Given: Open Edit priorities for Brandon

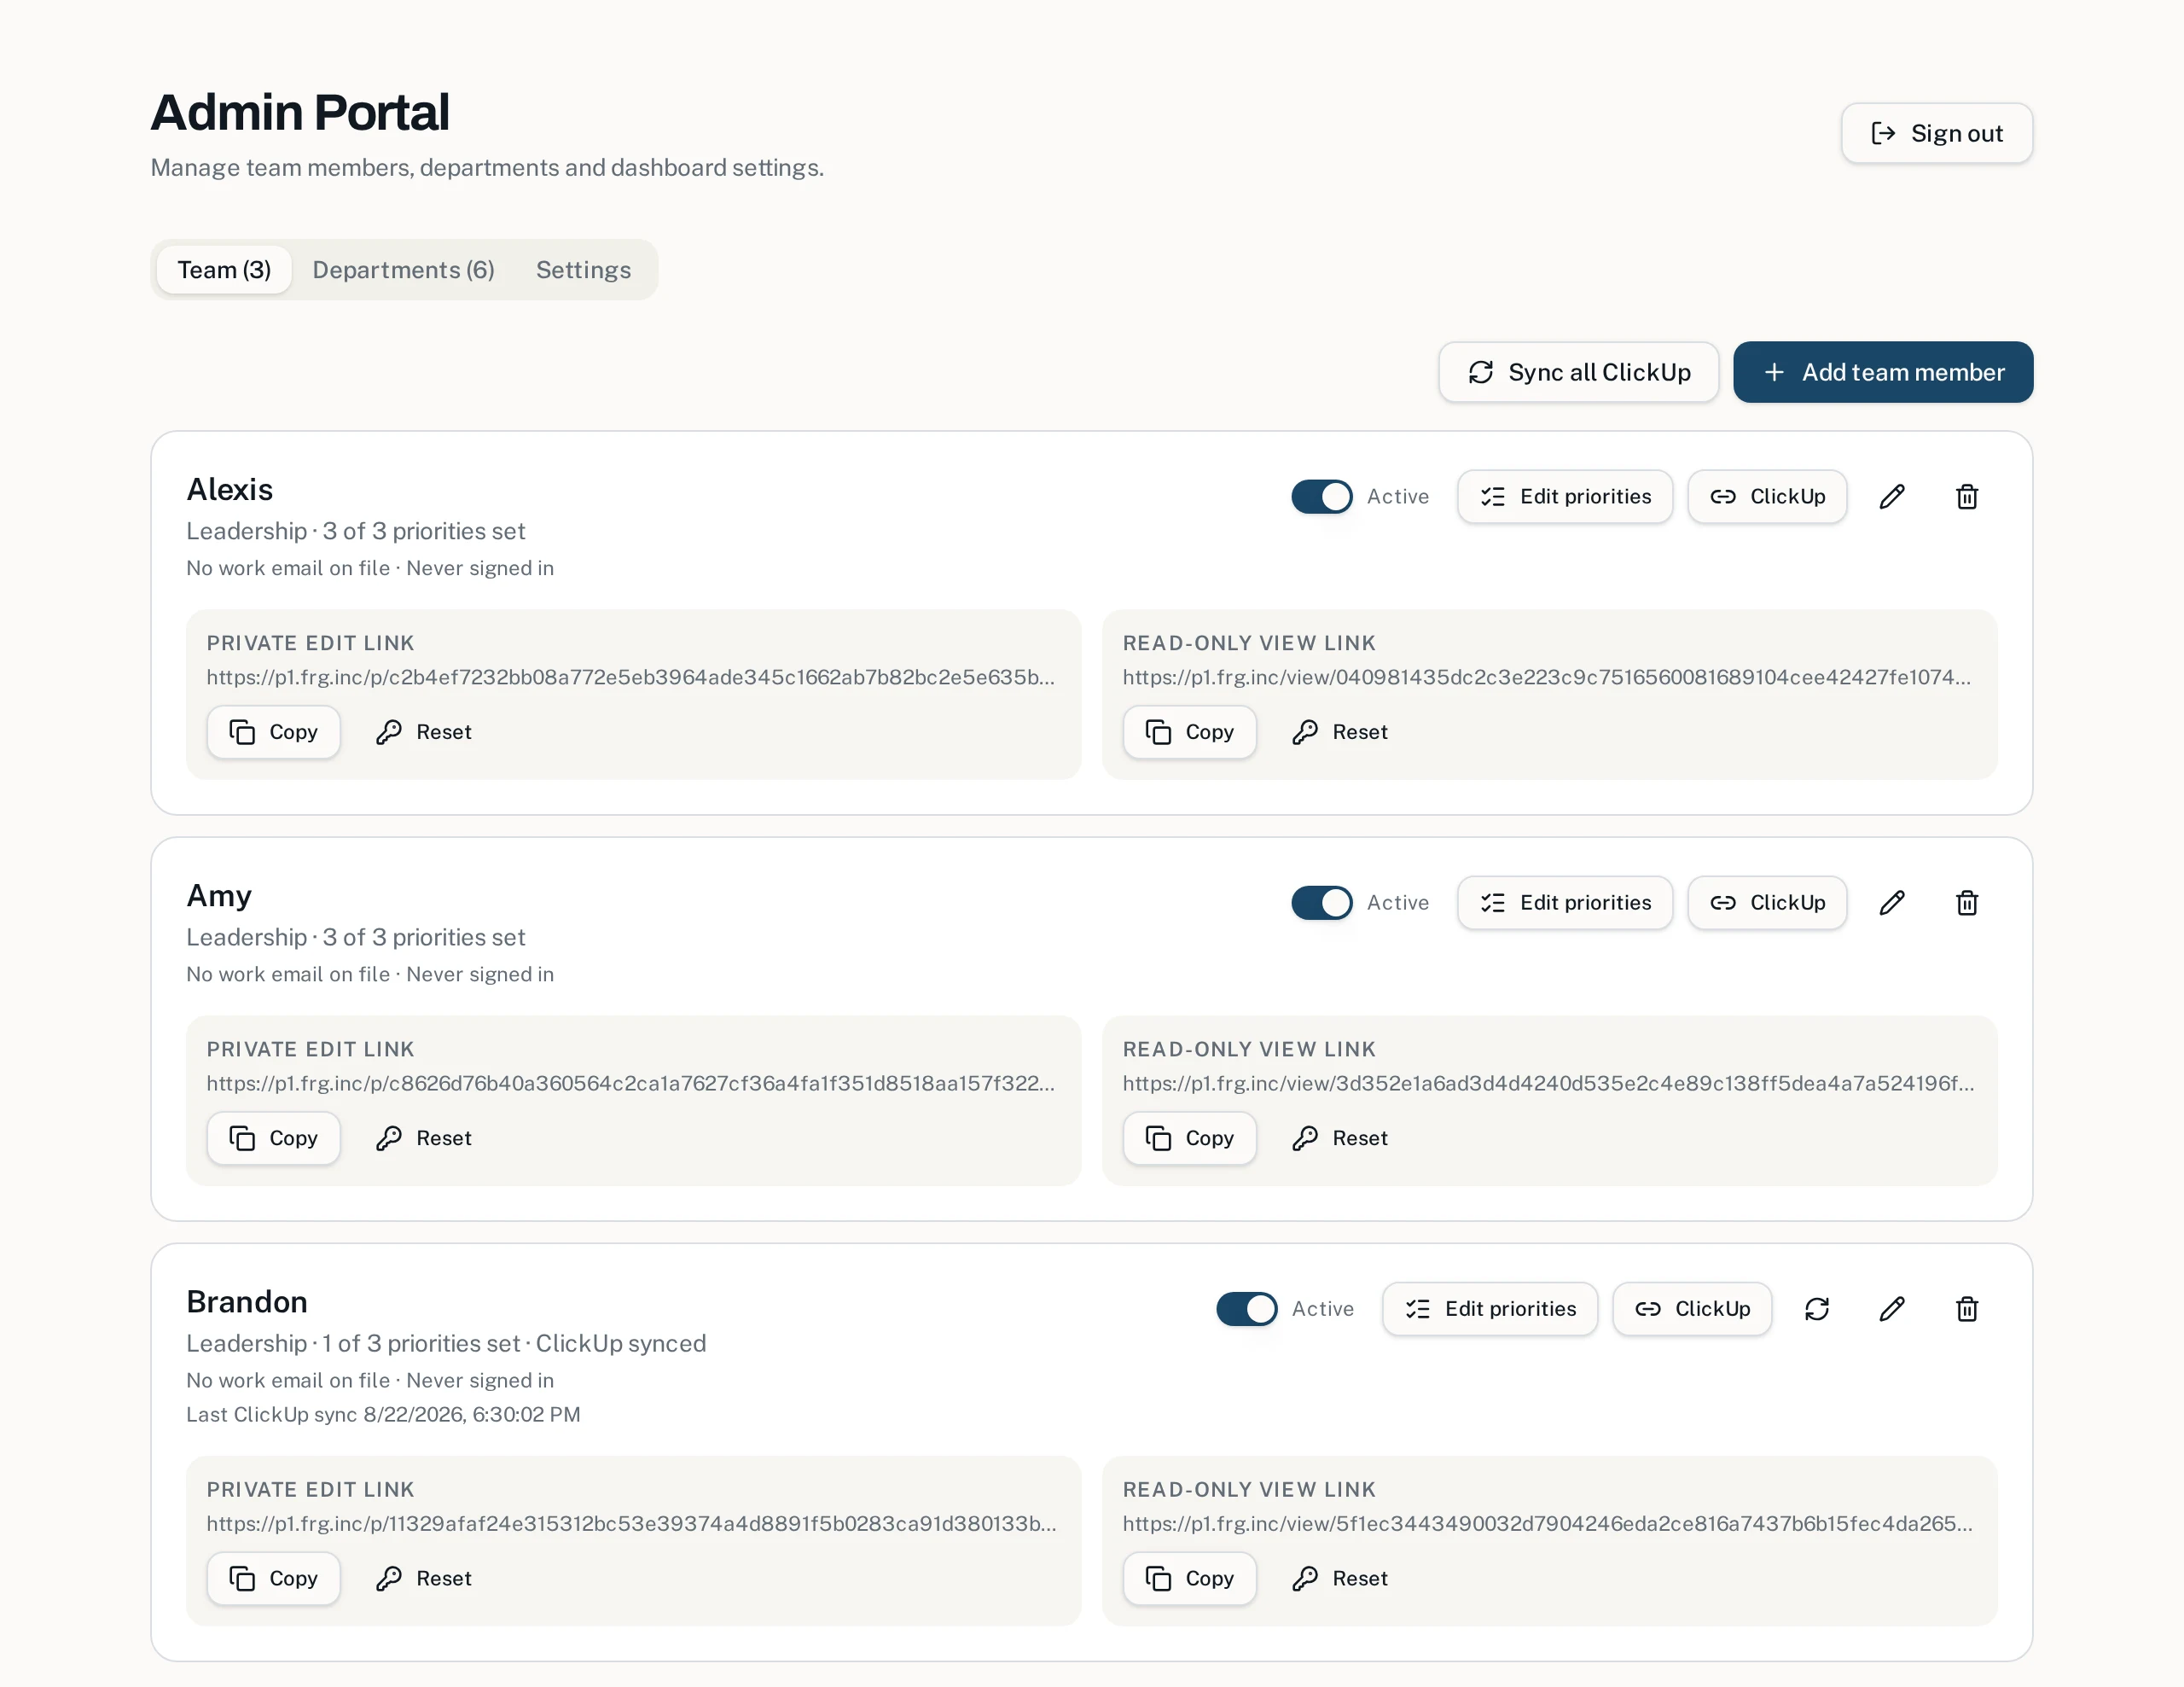Looking at the screenshot, I should point(1489,1309).
